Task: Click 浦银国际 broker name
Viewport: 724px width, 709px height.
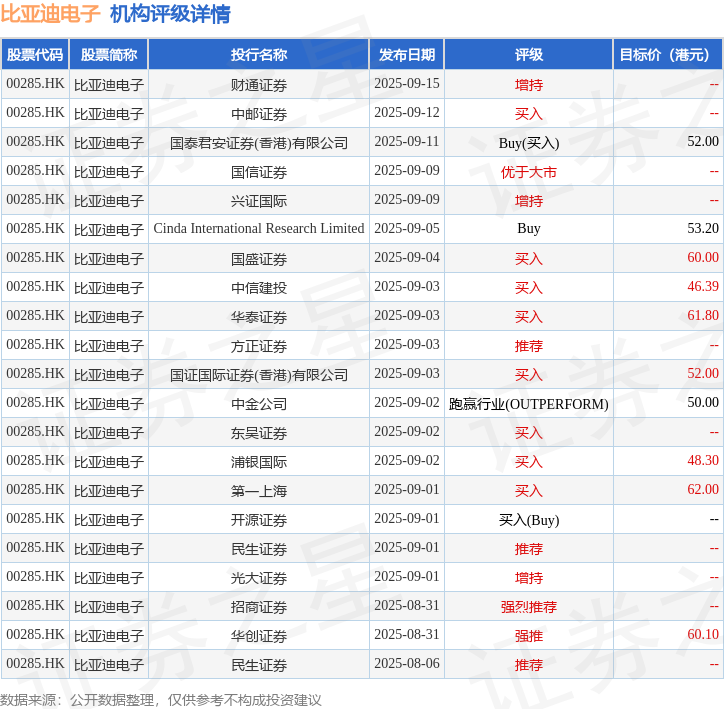Action: pos(259,462)
